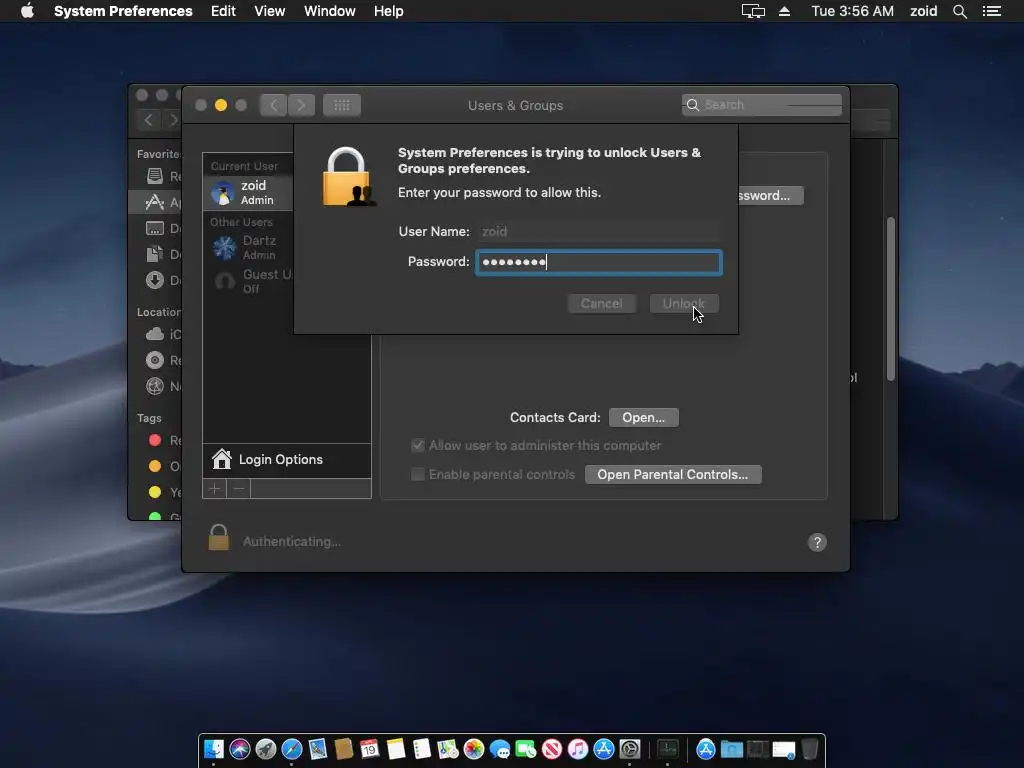Image resolution: width=1024 pixels, height=768 pixels.
Task: Open the help question mark button
Action: coord(817,542)
